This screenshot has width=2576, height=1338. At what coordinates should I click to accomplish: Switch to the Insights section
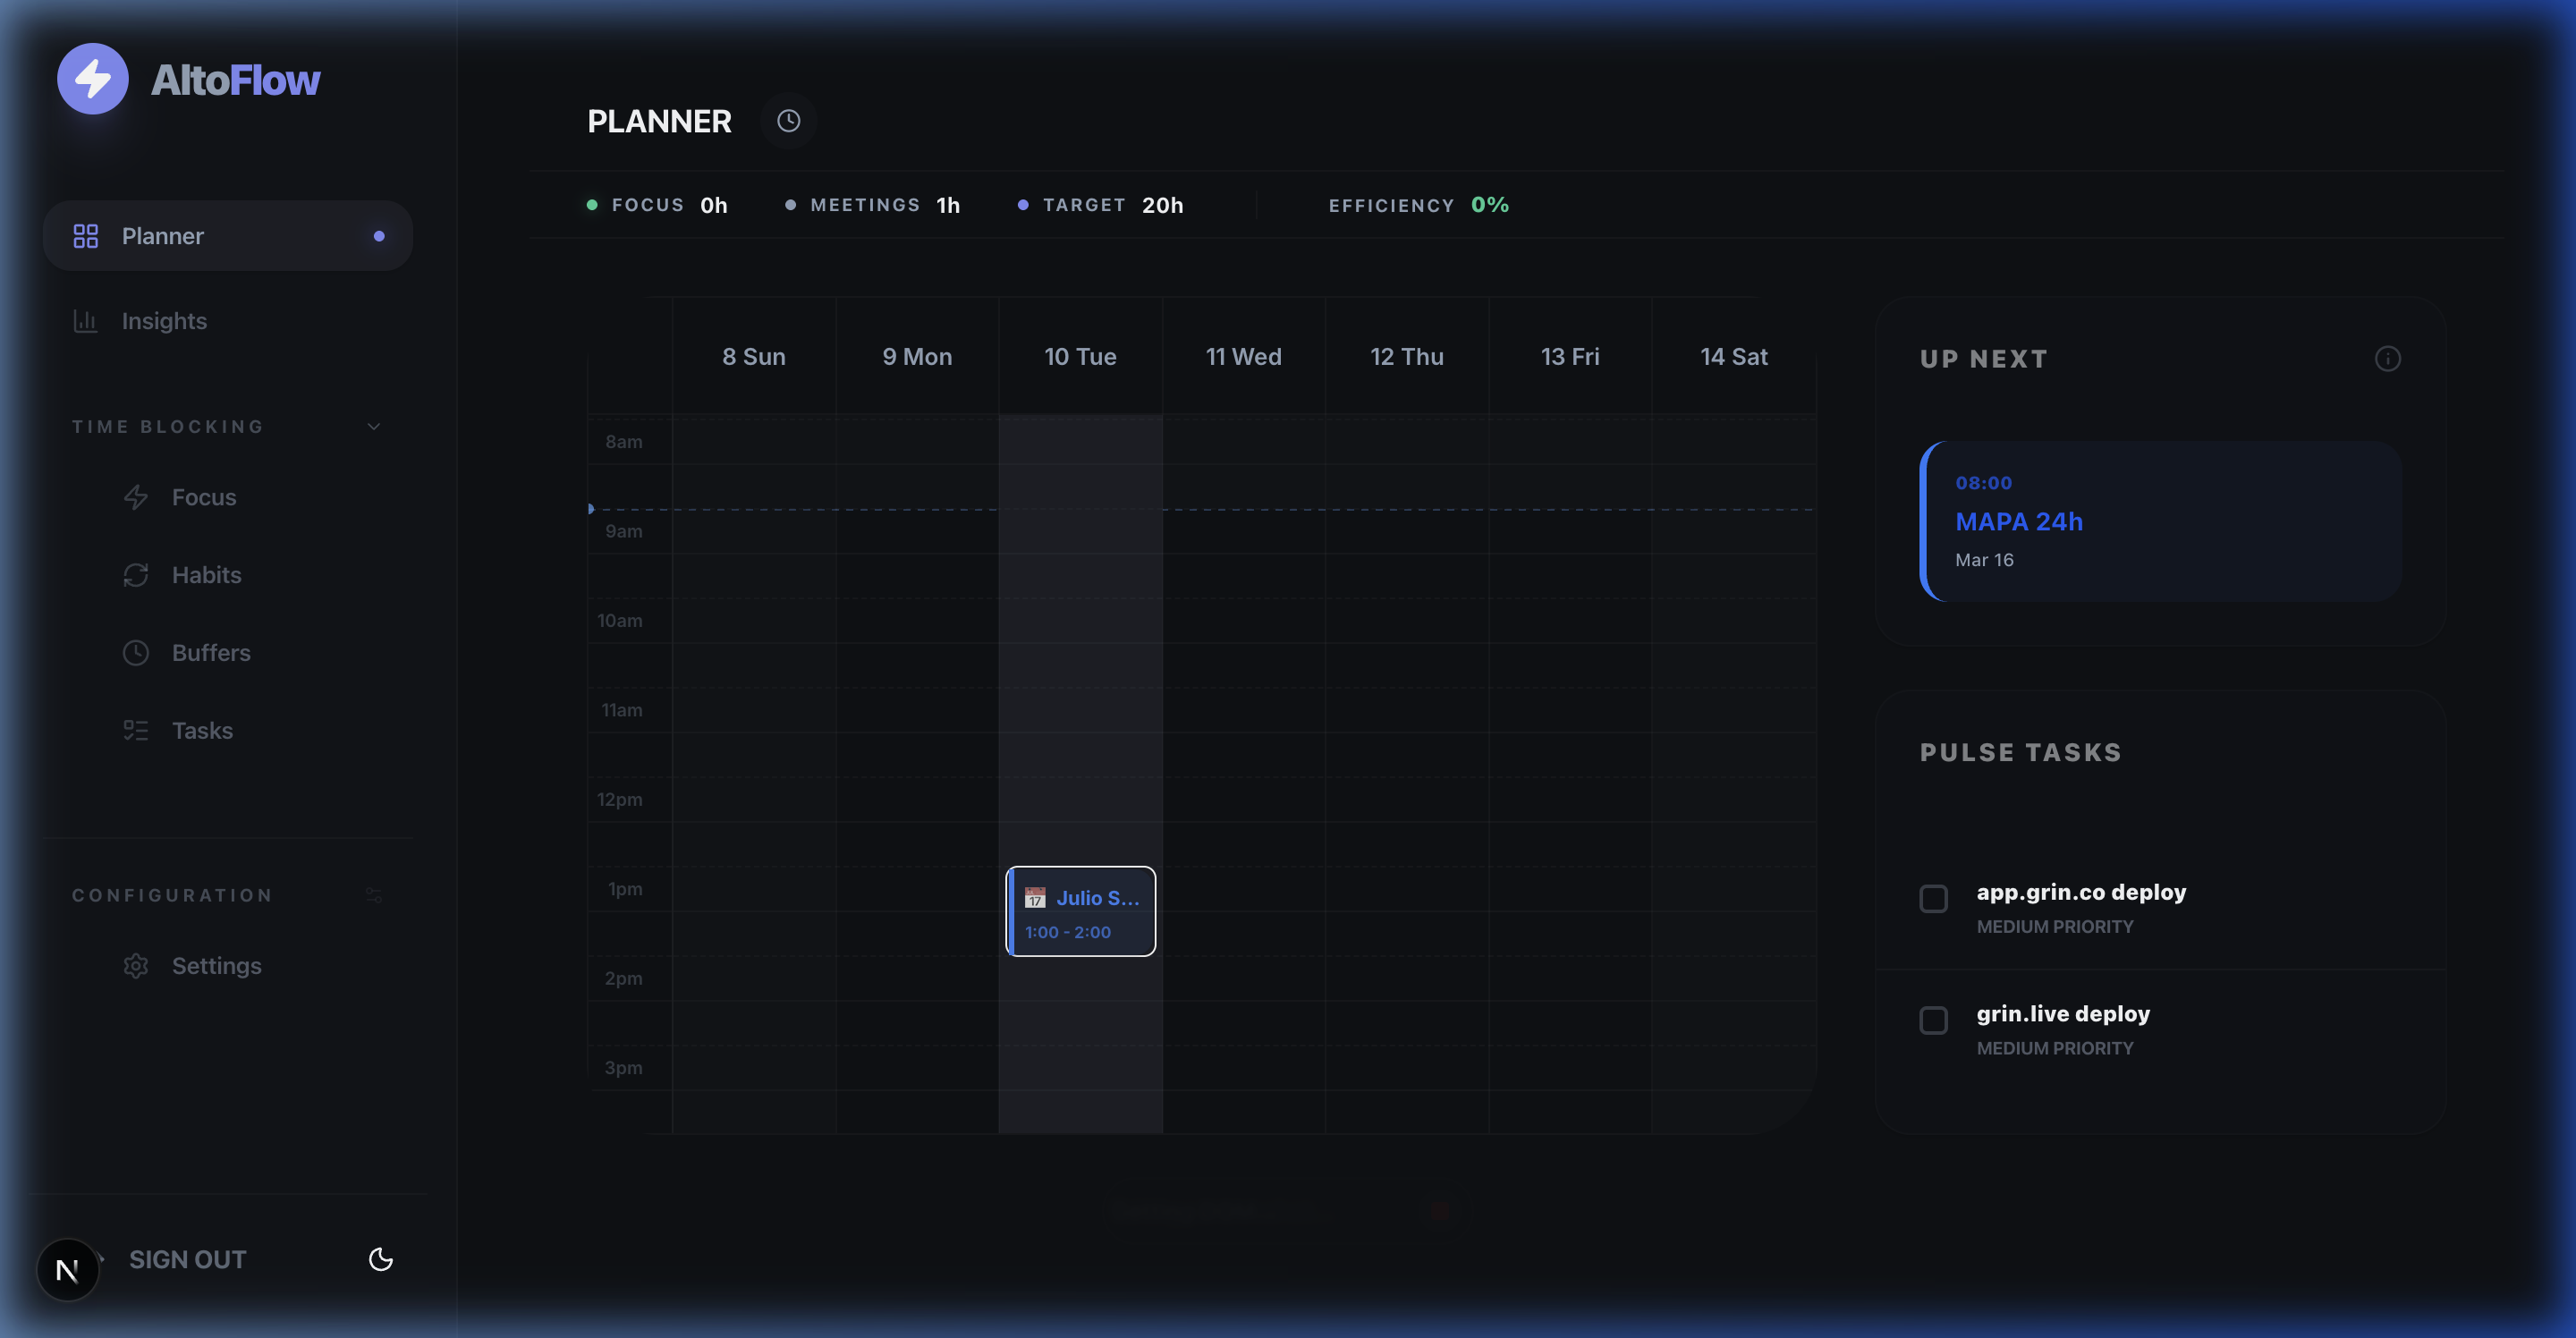coord(164,320)
